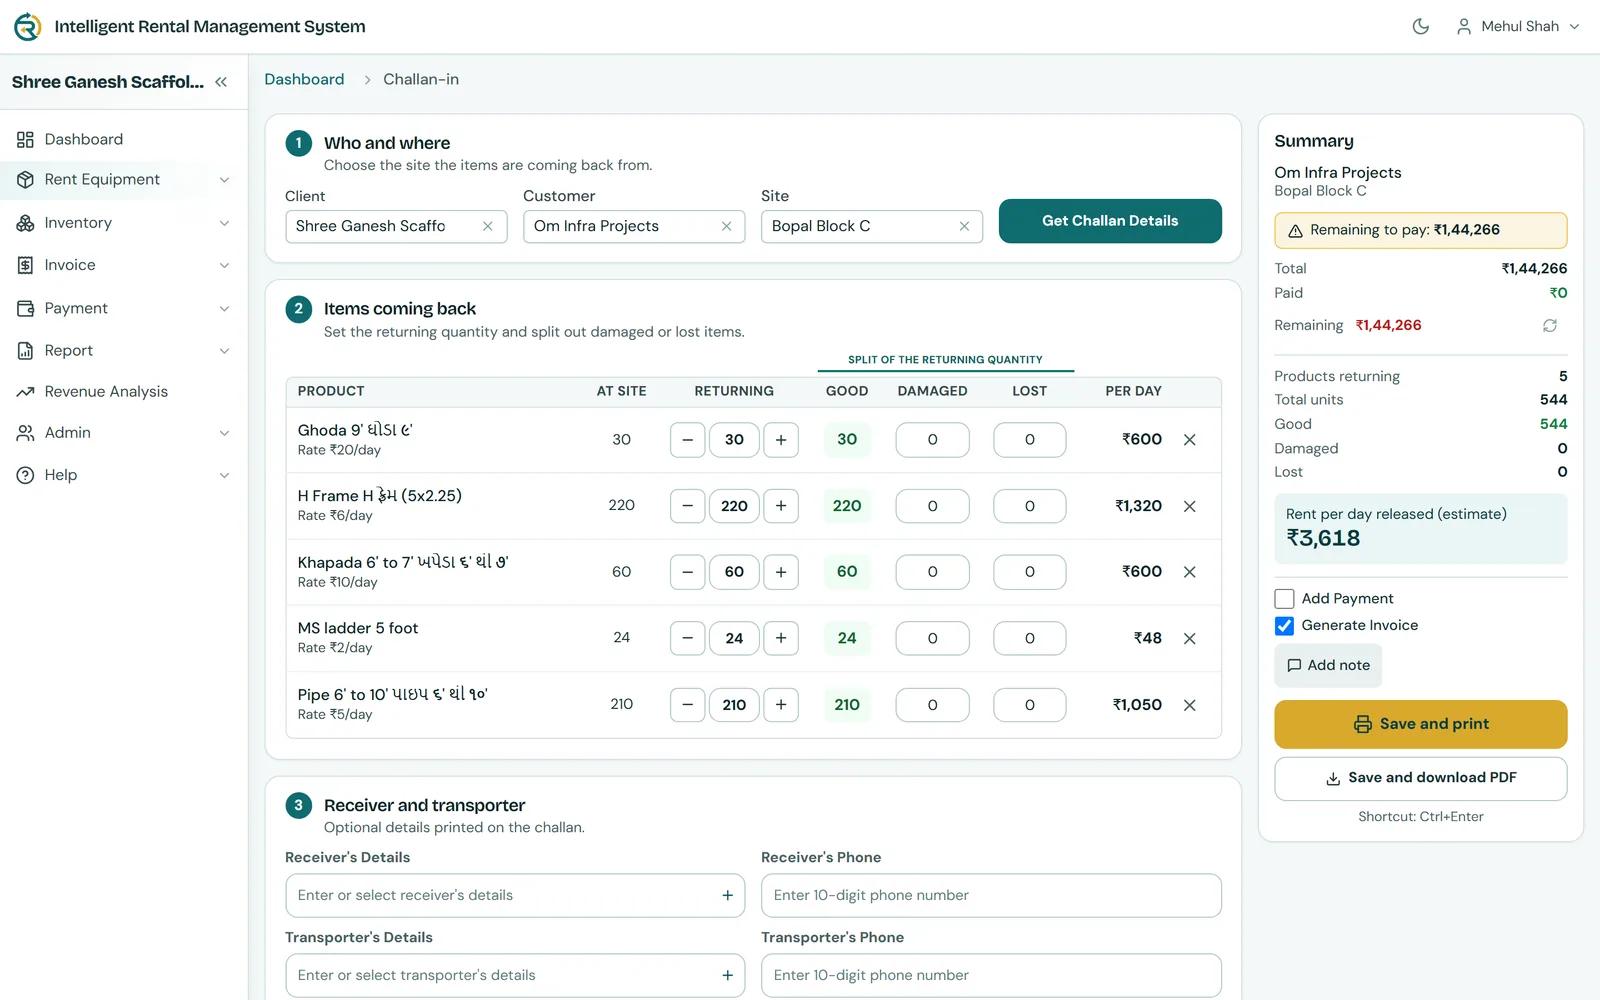Image resolution: width=1600 pixels, height=1000 pixels.
Task: Expand the Inventory menu
Action: [x=124, y=223]
